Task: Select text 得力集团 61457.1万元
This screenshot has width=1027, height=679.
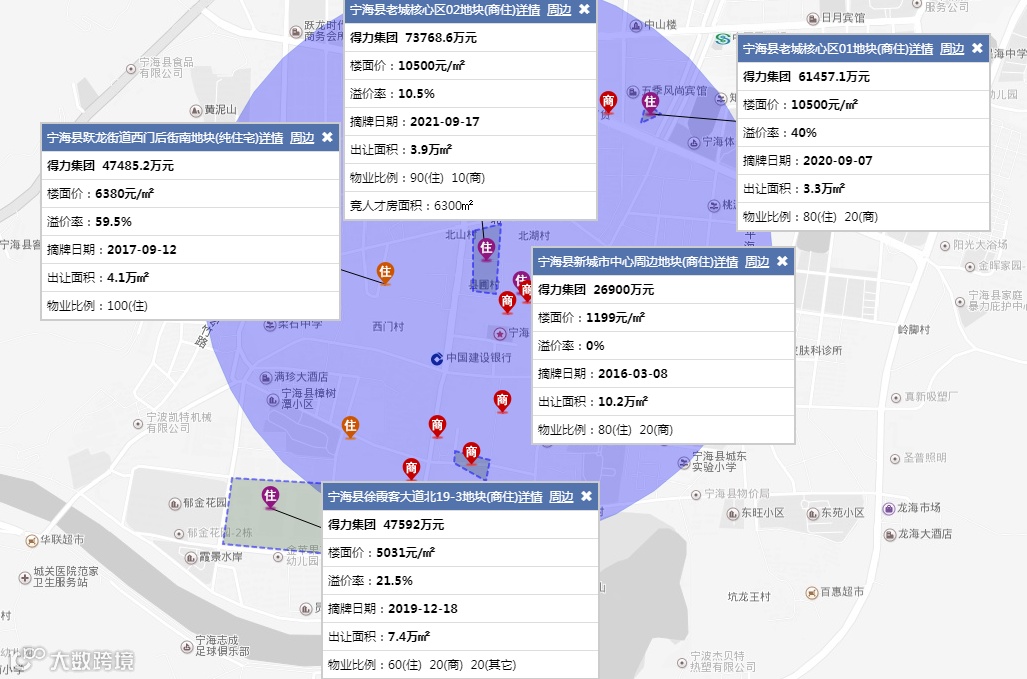Action: click(x=806, y=76)
